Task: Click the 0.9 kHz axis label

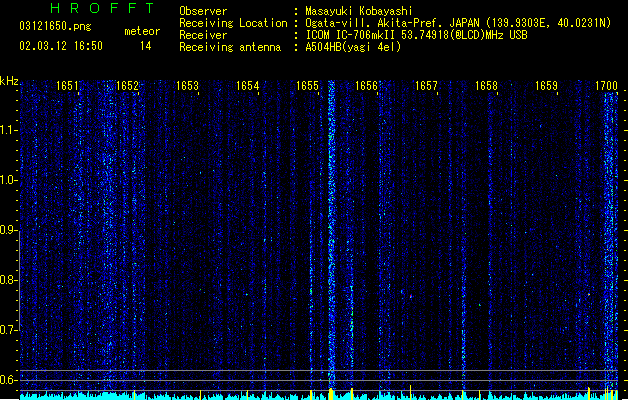Action: (x=9, y=230)
